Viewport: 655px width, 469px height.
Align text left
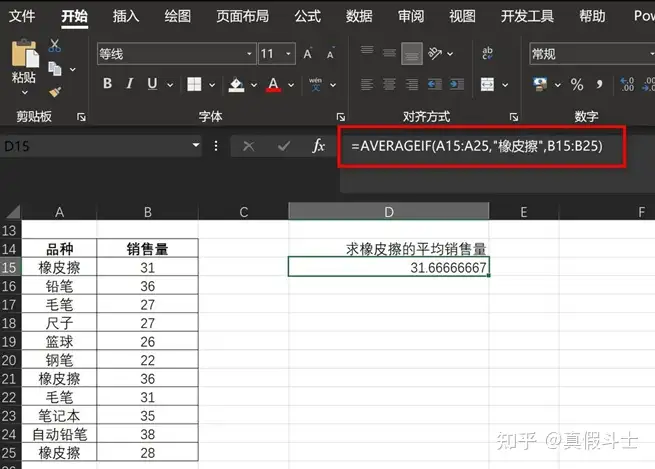pyautogui.click(x=367, y=84)
